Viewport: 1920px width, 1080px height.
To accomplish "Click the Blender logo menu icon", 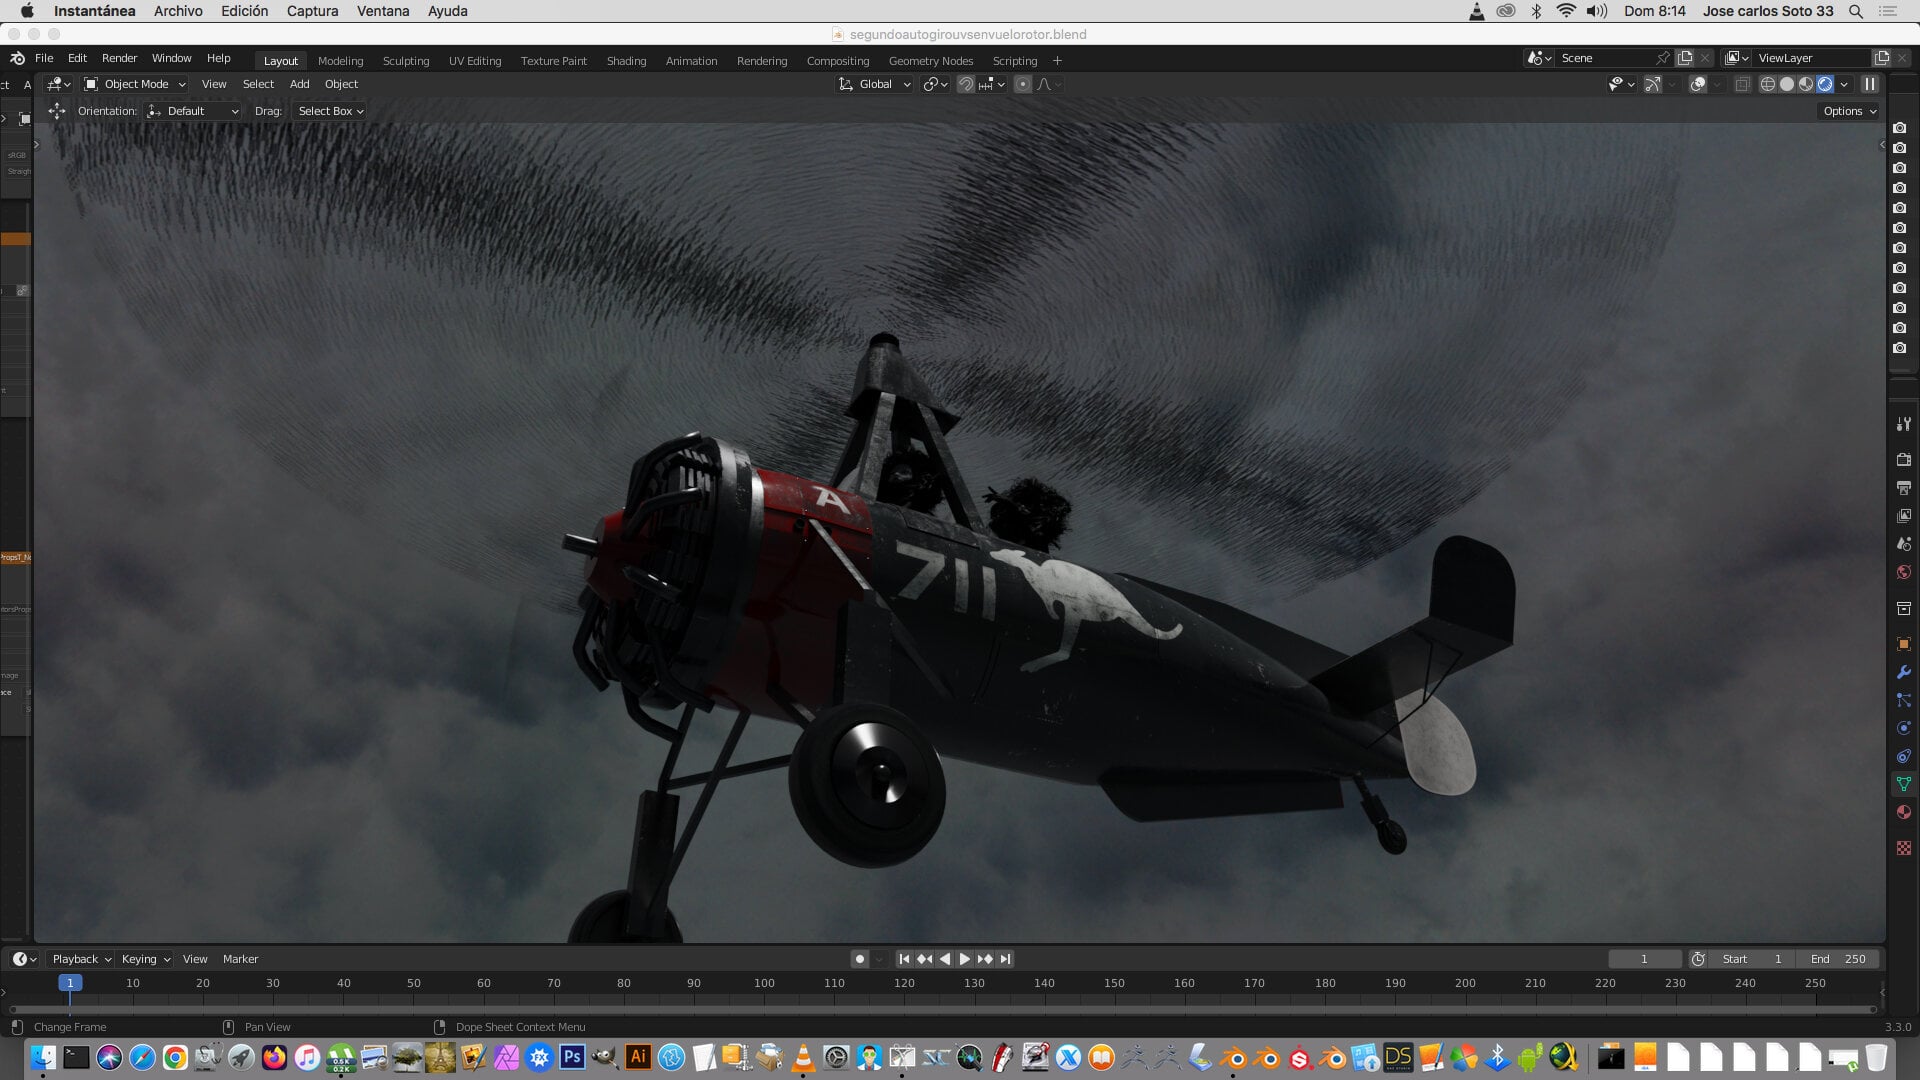I will point(17,58).
